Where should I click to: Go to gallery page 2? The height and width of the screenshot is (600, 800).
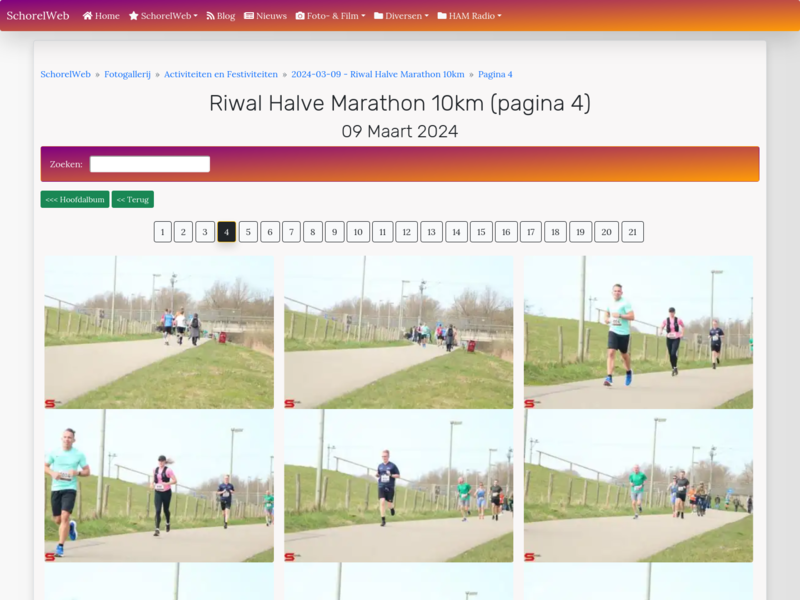pyautogui.click(x=183, y=232)
